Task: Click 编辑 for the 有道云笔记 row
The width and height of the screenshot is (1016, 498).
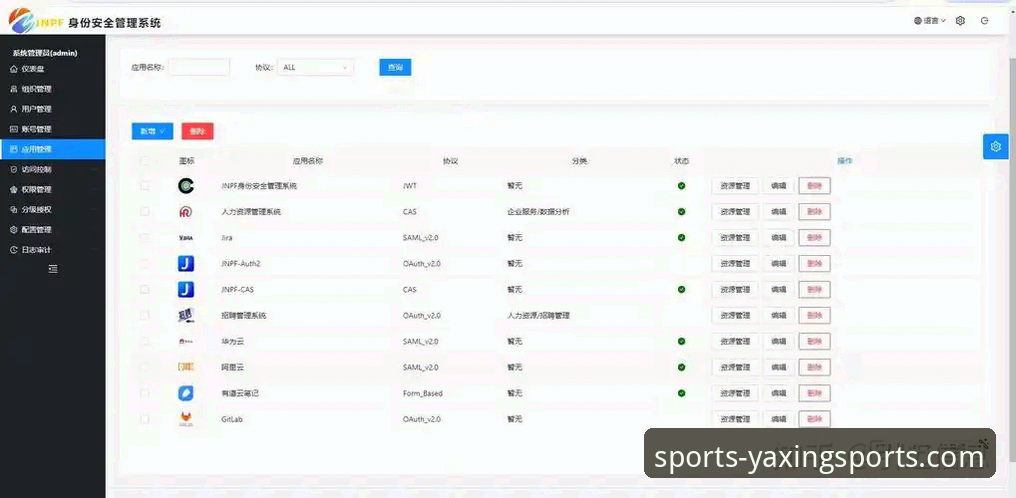Action: [x=778, y=393]
